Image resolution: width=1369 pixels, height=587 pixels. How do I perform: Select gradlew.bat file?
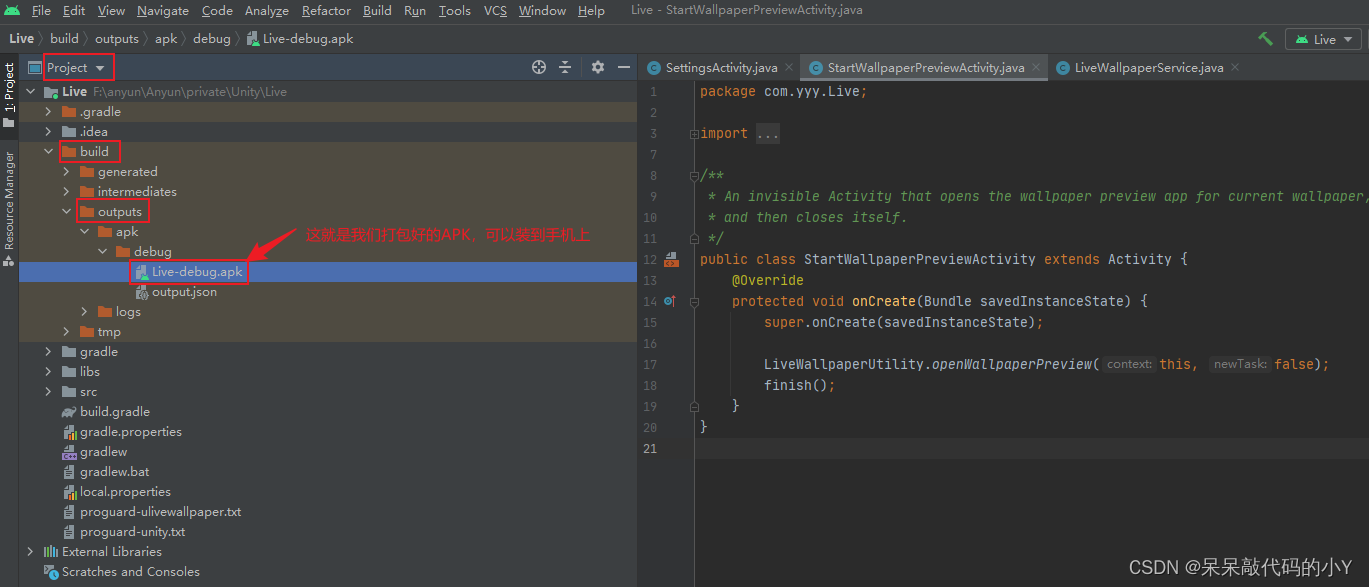click(328, 472)
